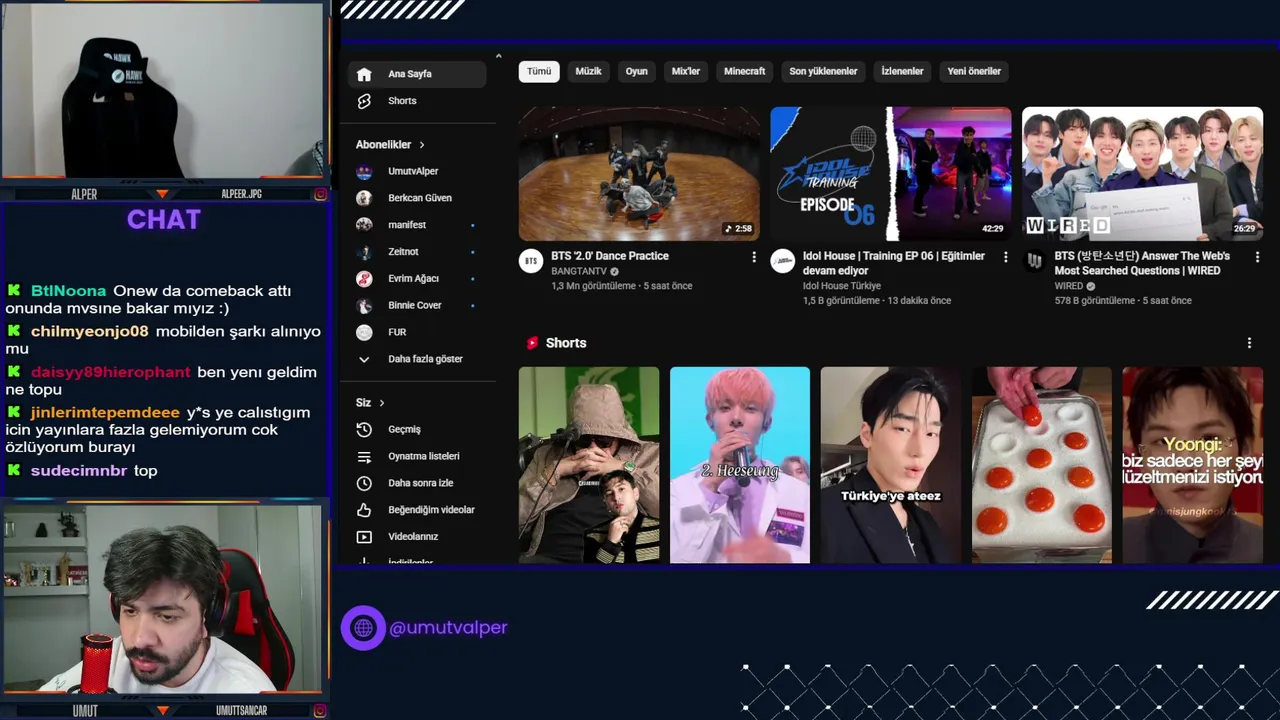
Task: Open Beğendiğim videolar thumbs-up icon
Action: point(364,510)
